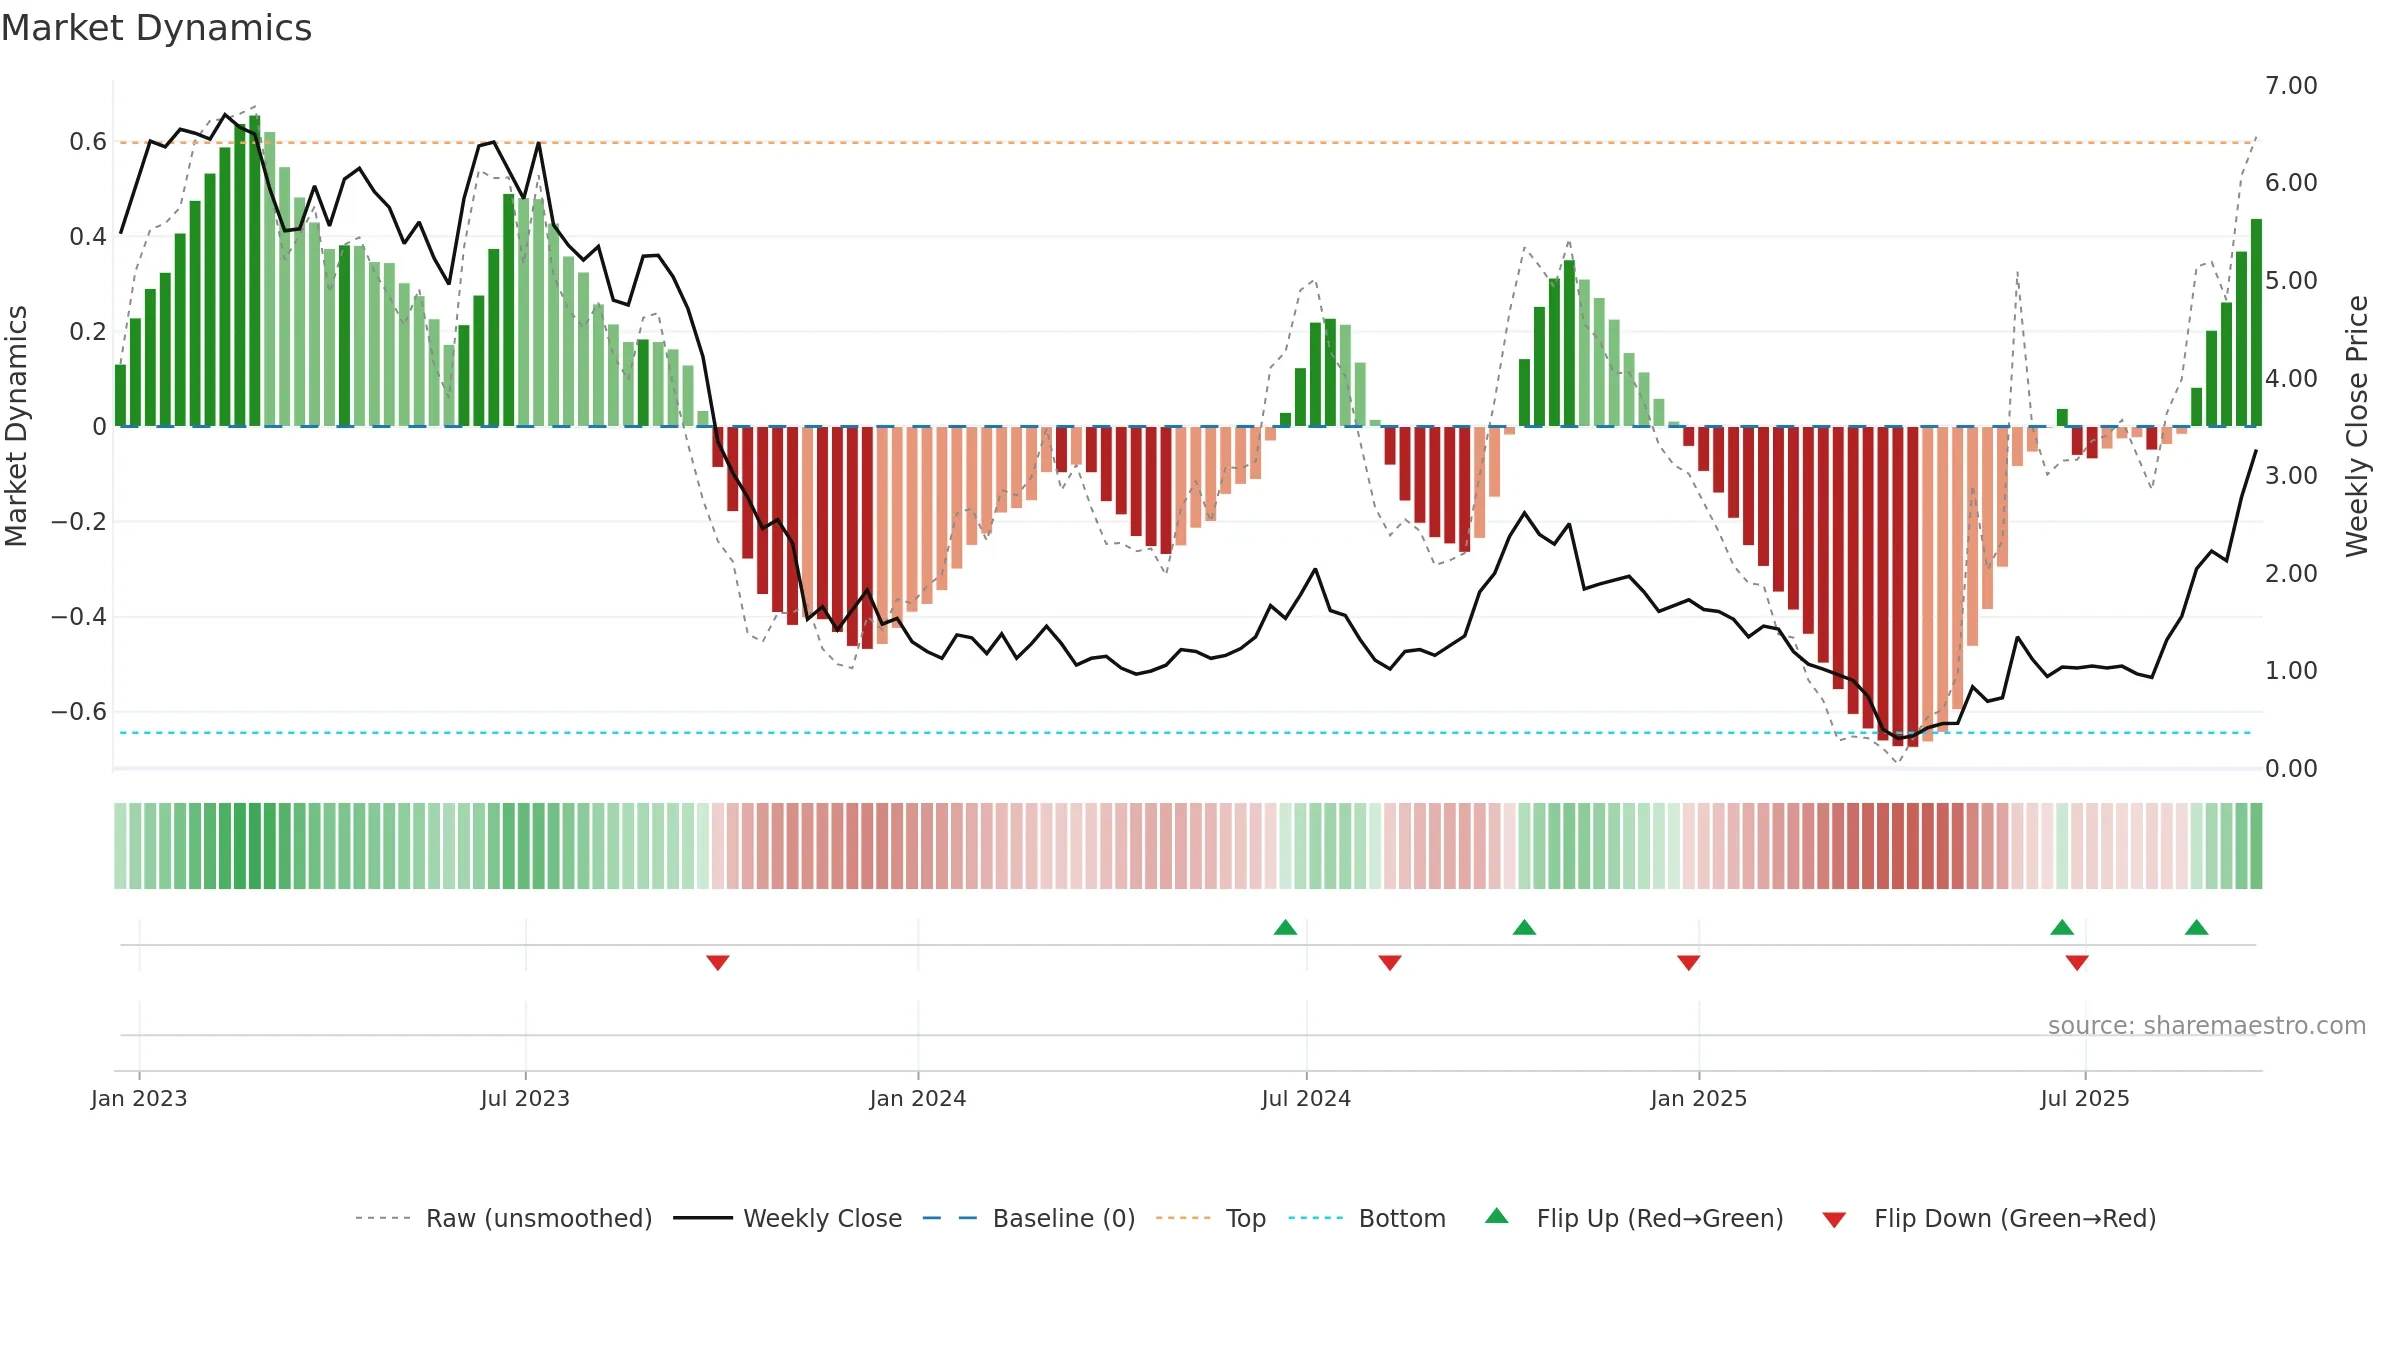Click the 4.00 right axis price label
This screenshot has width=2400, height=1350.
pyautogui.click(x=2291, y=379)
